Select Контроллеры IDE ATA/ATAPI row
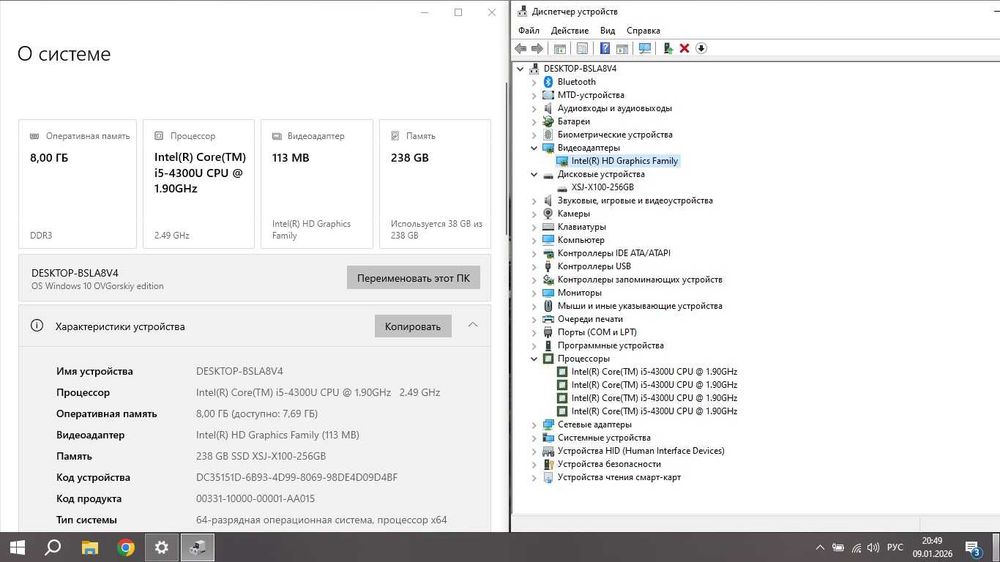This screenshot has width=1000, height=562. coord(614,253)
